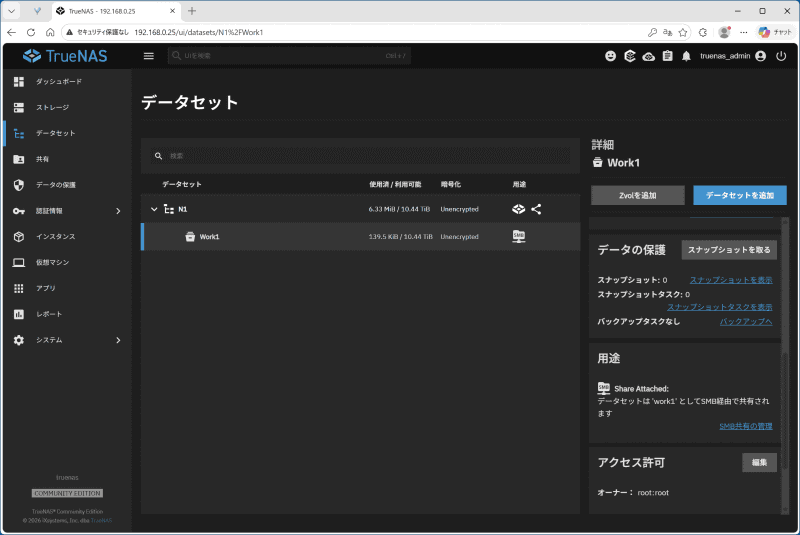800x535 pixels.
Task: Click Zvolを追加 button
Action: click(x=638, y=195)
